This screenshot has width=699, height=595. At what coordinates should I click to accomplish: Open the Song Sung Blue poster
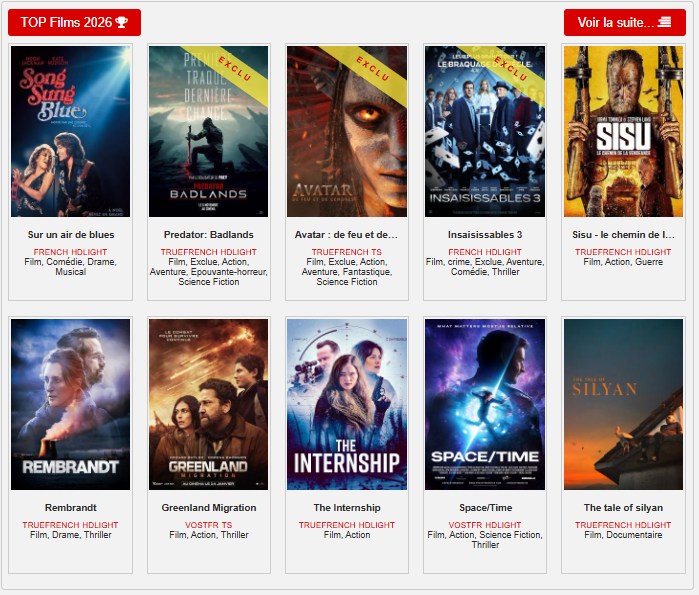(70, 131)
